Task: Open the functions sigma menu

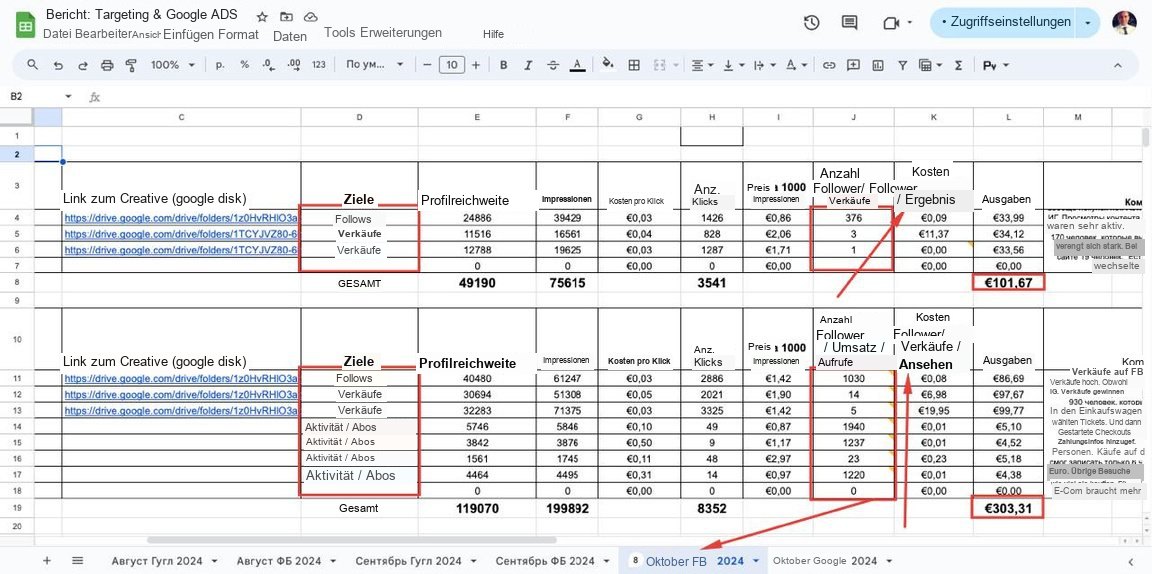Action: tap(958, 65)
